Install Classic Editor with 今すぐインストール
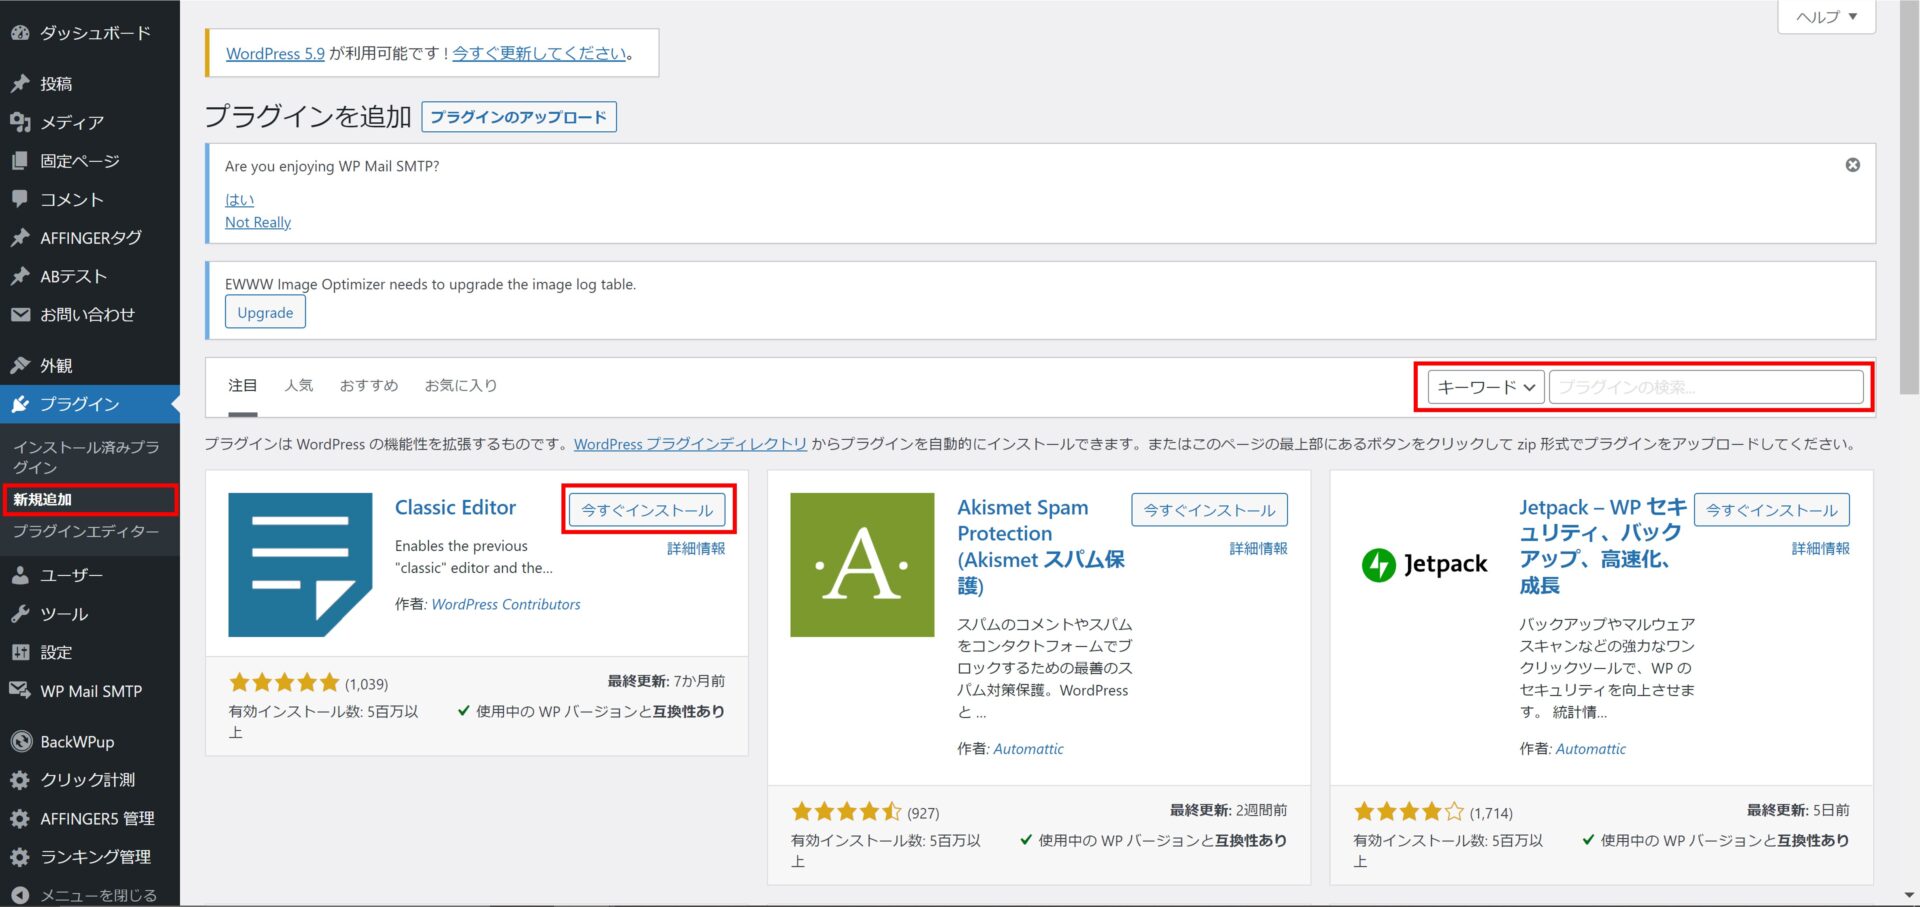The width and height of the screenshot is (1920, 907). point(647,510)
